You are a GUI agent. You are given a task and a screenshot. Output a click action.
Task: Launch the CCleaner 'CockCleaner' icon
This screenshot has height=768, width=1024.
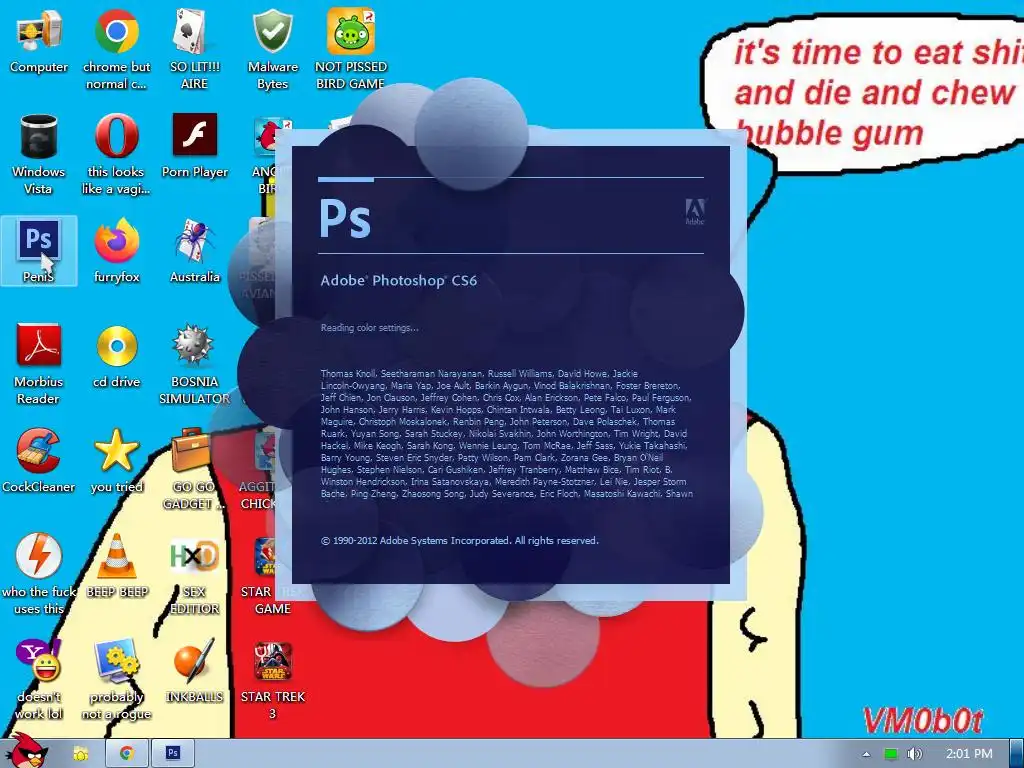(39, 461)
